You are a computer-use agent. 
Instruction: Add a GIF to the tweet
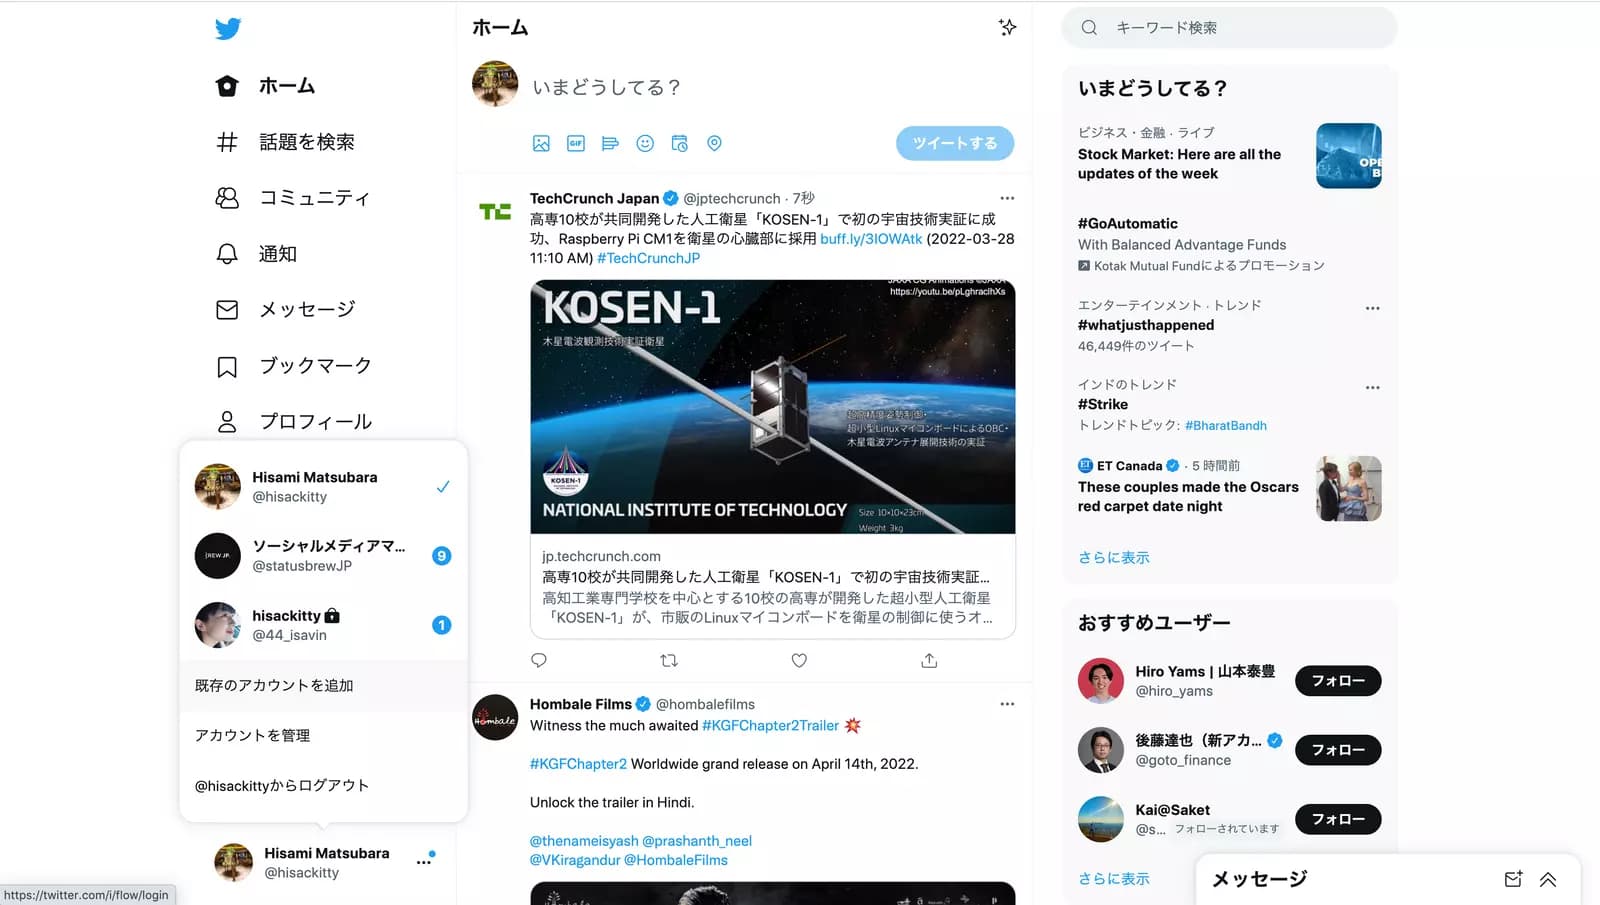pyautogui.click(x=576, y=144)
